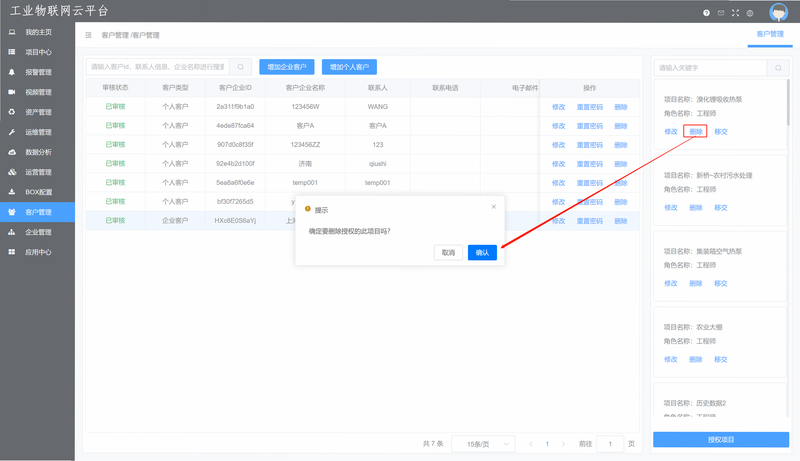Collapse sidebar with the hamburger menu icon
Viewport: 800px width, 461px height.
tap(88, 35)
